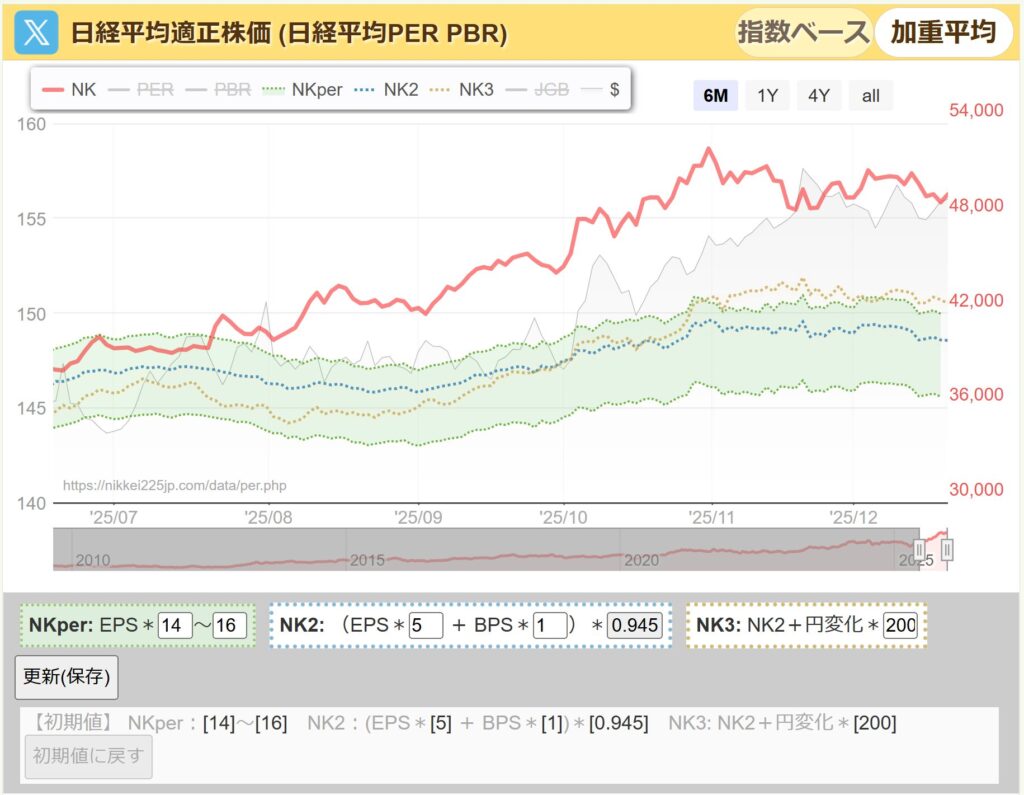Click the right handle of the timeline range slider

[x=945, y=550]
